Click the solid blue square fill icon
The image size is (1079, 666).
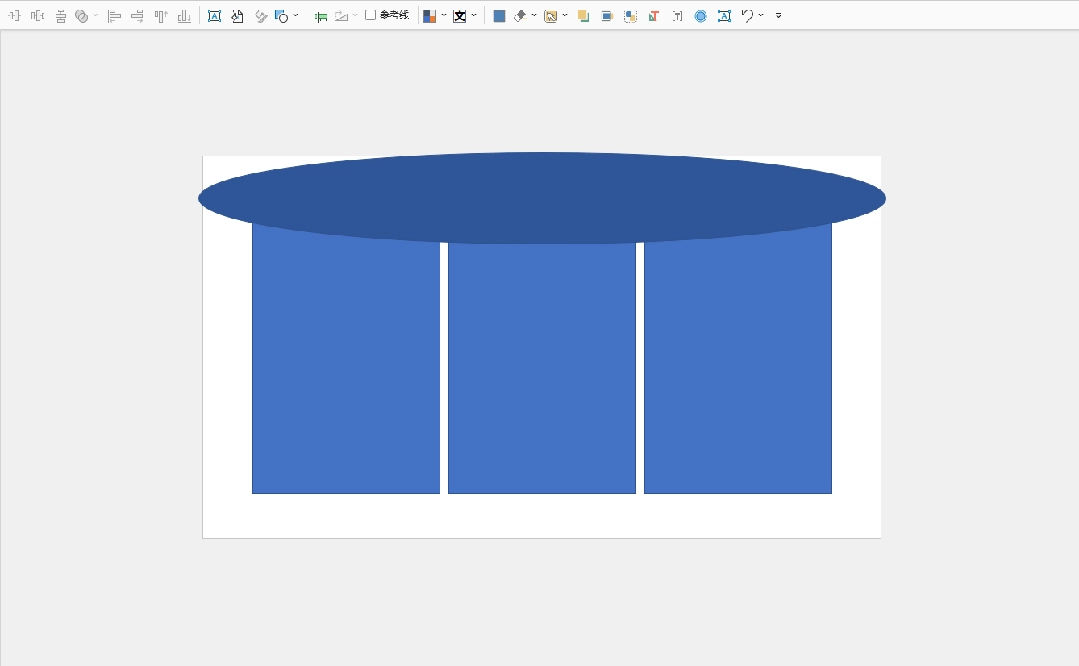pyautogui.click(x=500, y=16)
